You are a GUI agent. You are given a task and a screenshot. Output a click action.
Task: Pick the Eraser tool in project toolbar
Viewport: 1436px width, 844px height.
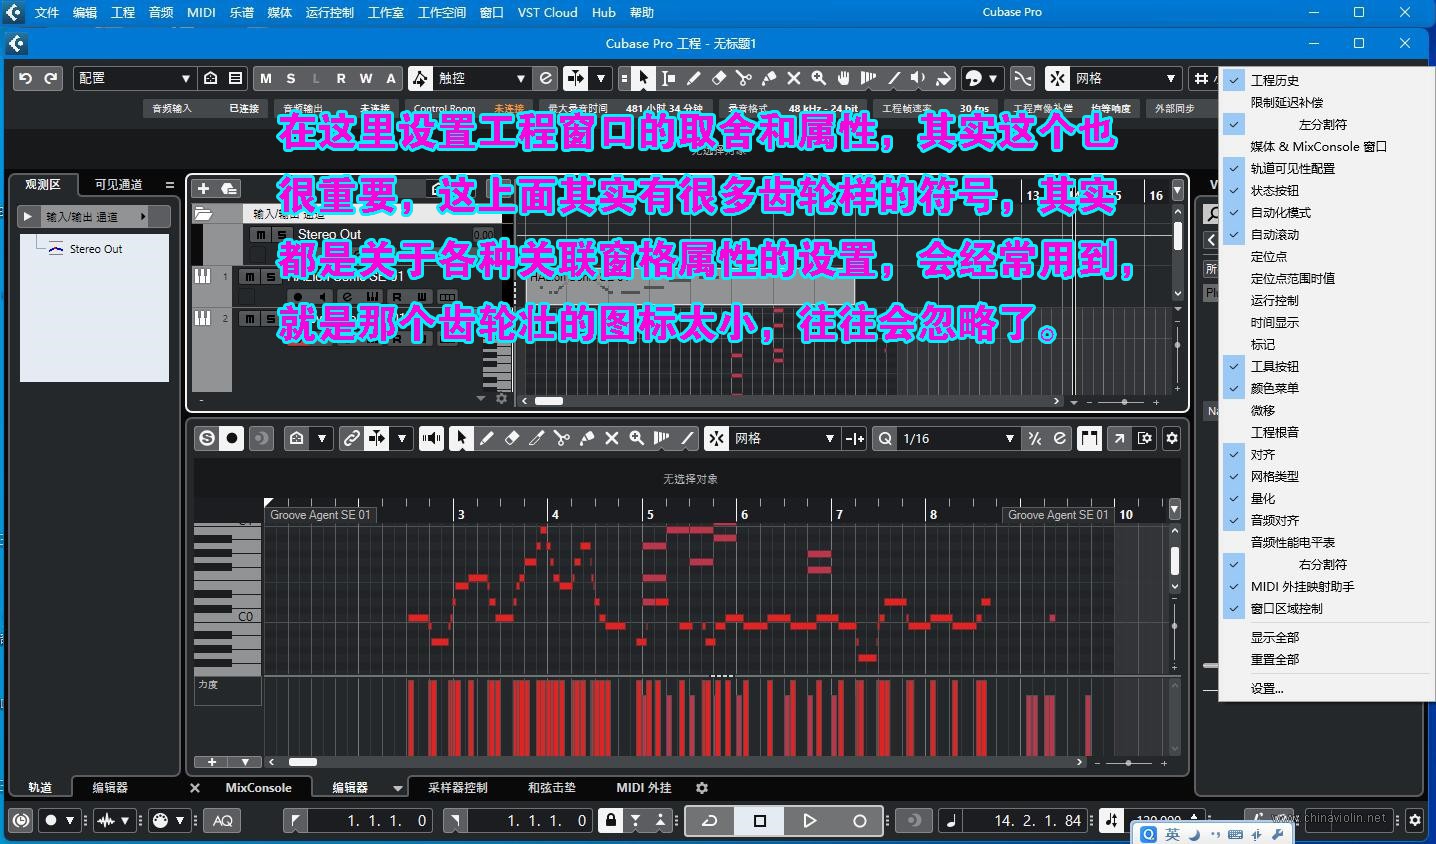point(718,78)
